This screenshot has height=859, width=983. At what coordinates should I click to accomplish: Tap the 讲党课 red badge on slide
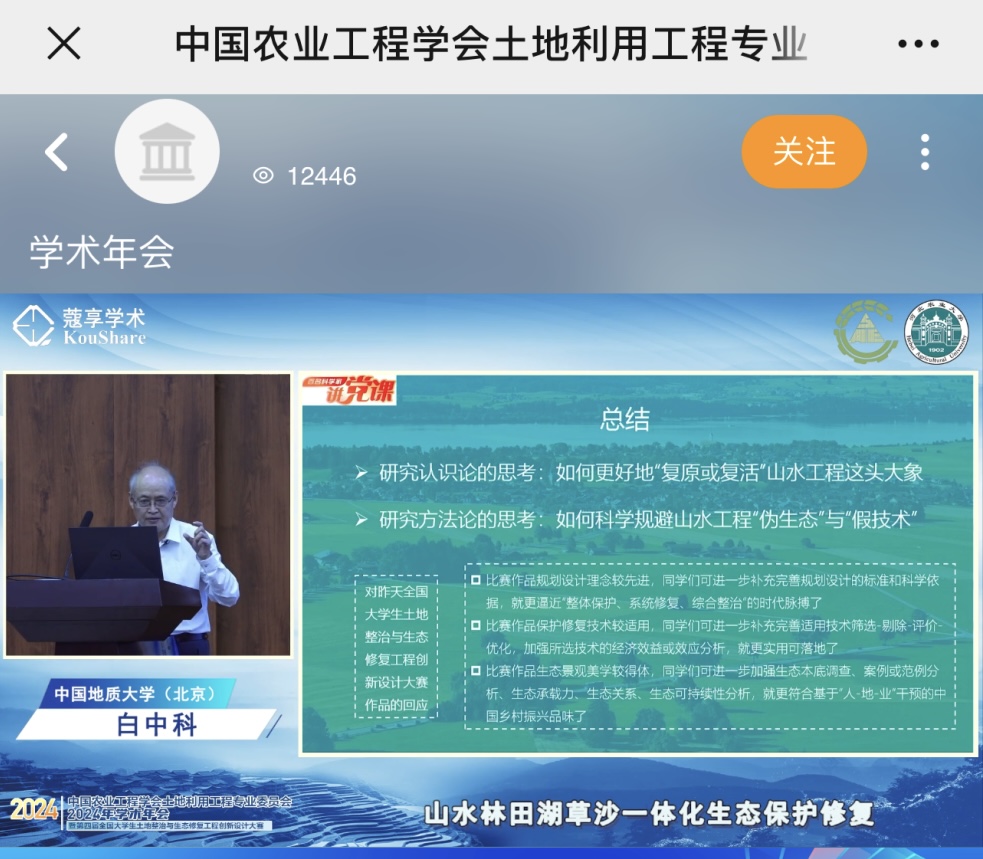pyautogui.click(x=349, y=389)
